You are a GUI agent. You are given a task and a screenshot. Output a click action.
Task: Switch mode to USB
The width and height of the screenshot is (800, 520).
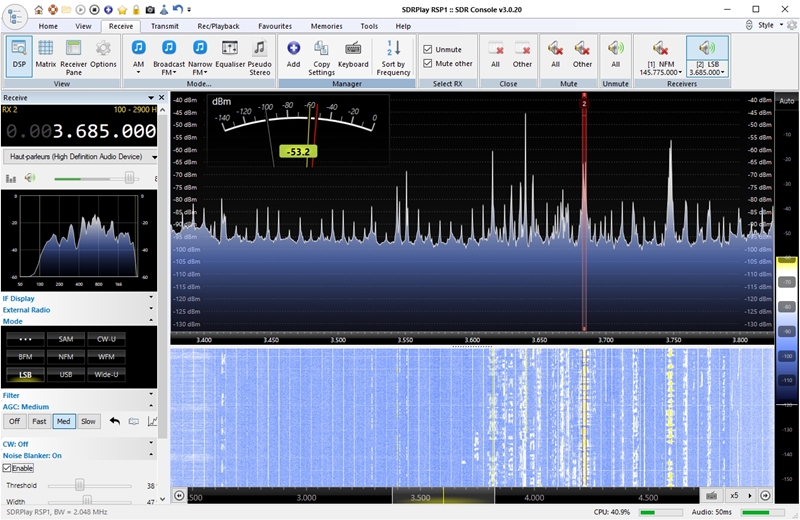click(x=66, y=374)
